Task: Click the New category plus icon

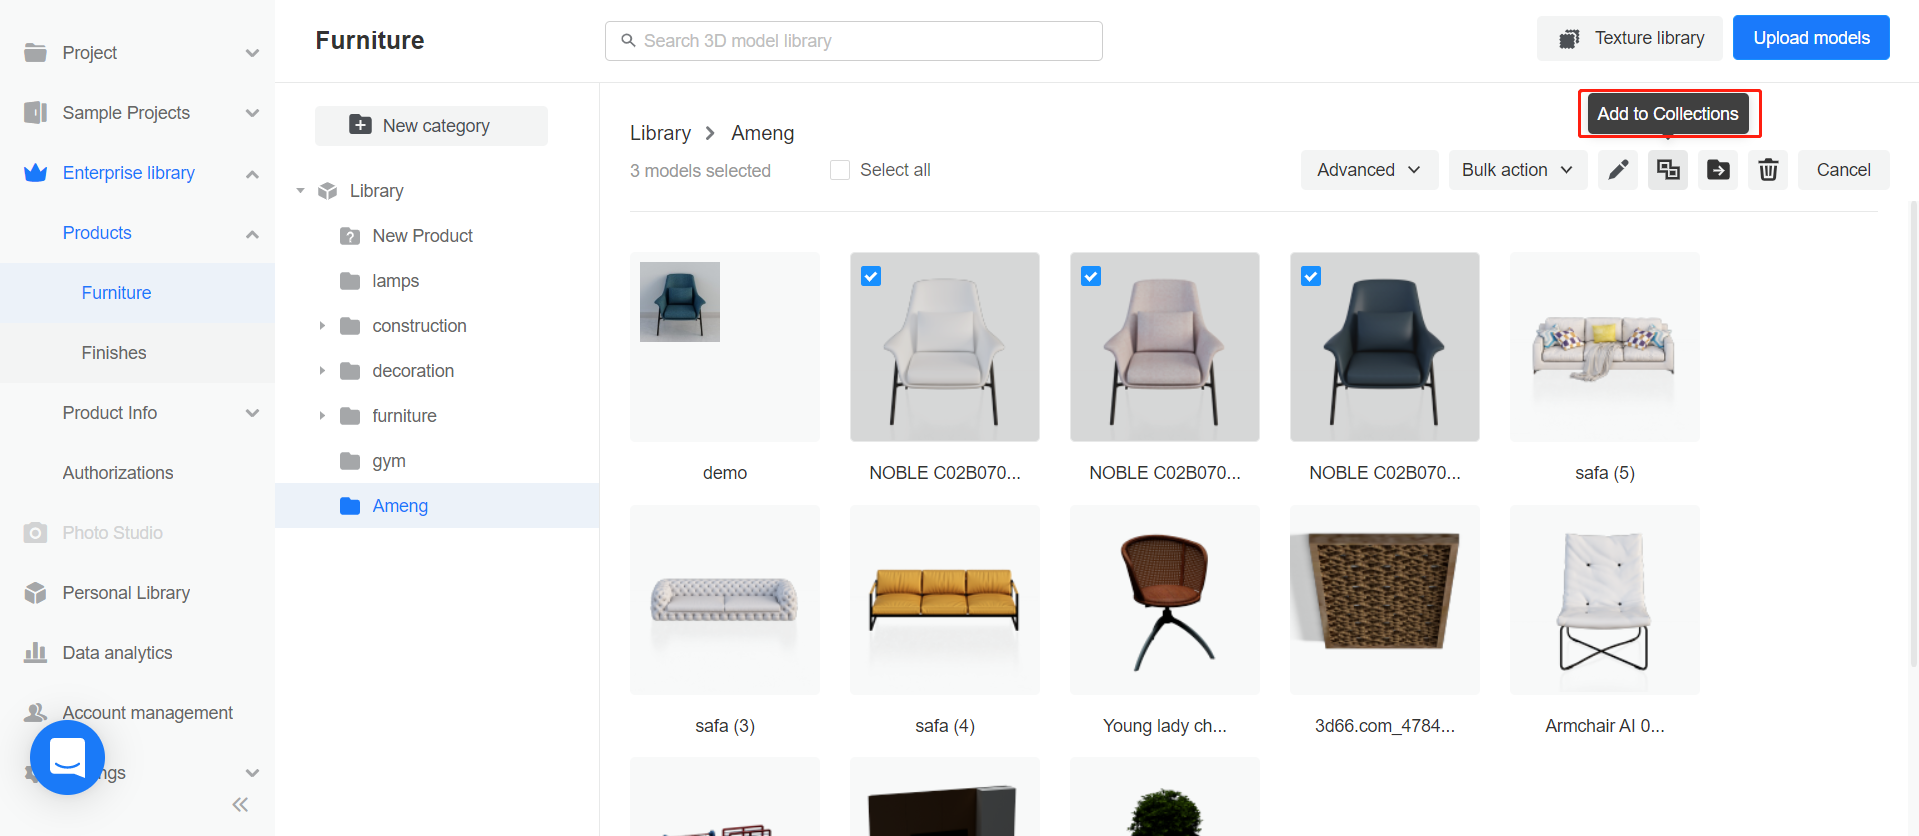Action: 360,125
